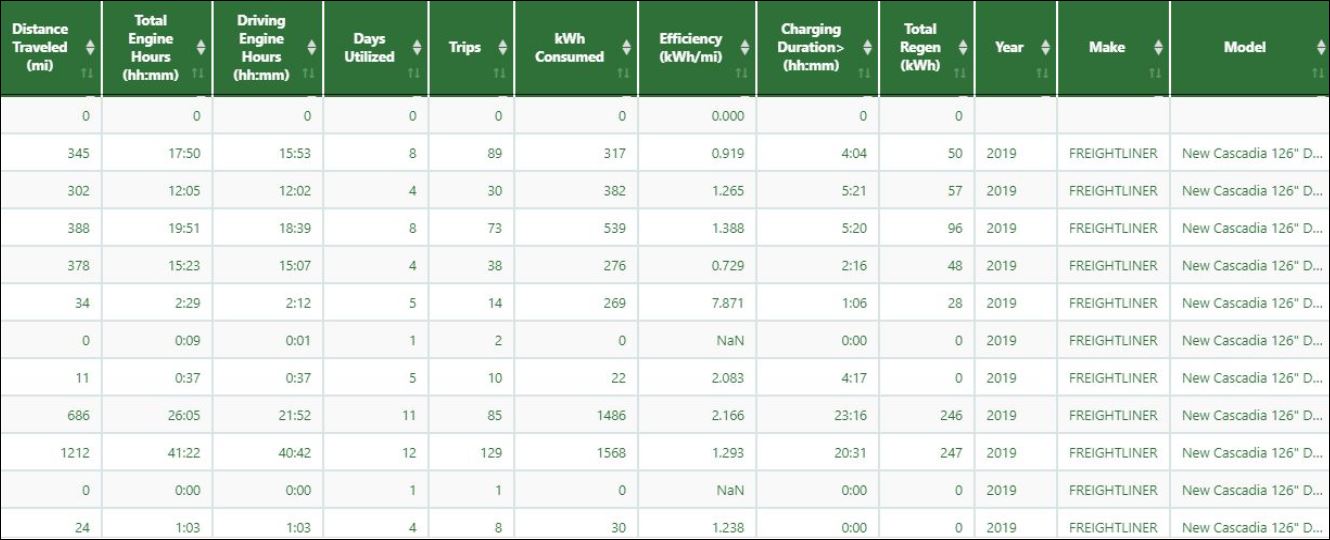Viewport: 1330px width, 540px height.
Task: Select FREIGHTLINER in the 686-mile row
Action: coord(1113,415)
